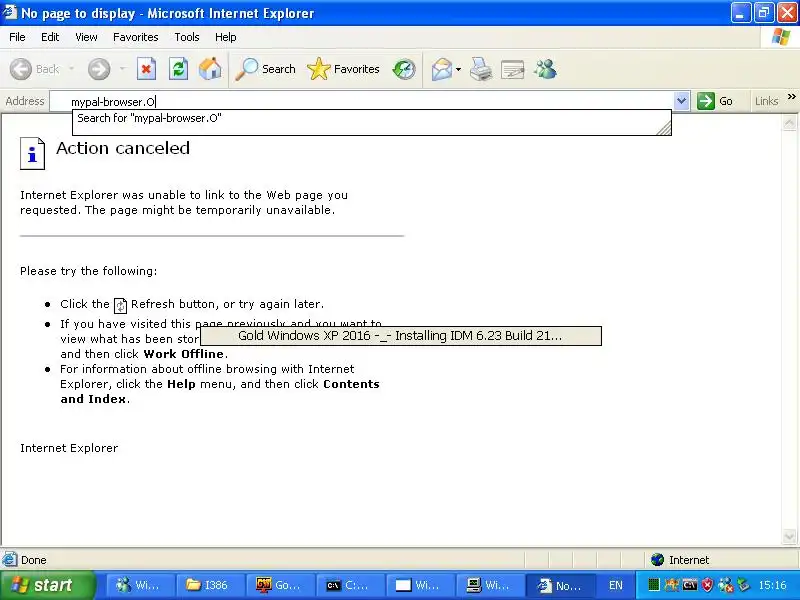Switch to the I386 folder taskbar button

(209, 585)
